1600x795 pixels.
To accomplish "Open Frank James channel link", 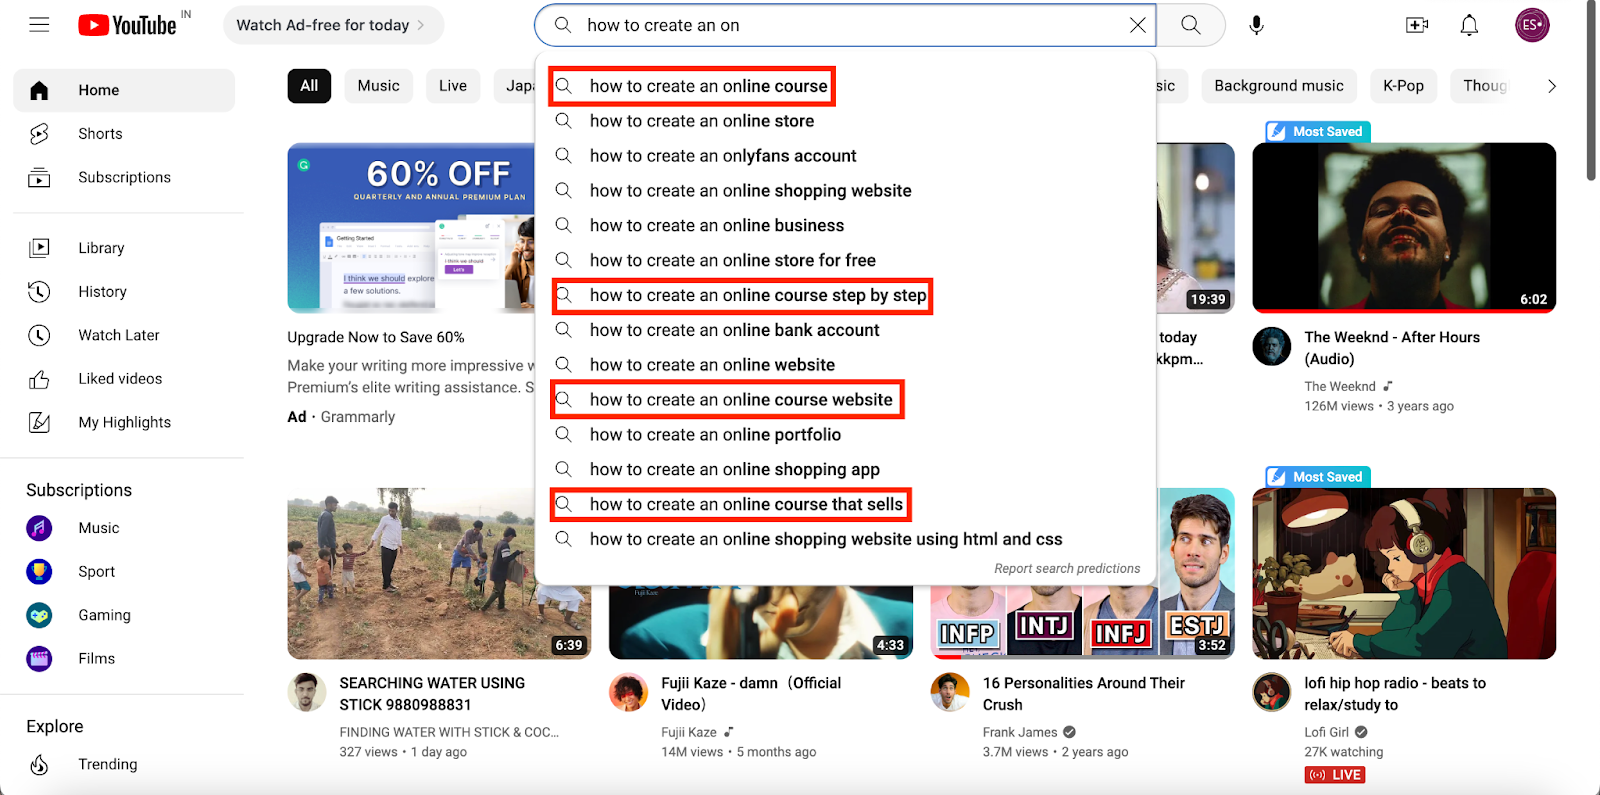I will click(x=1020, y=732).
